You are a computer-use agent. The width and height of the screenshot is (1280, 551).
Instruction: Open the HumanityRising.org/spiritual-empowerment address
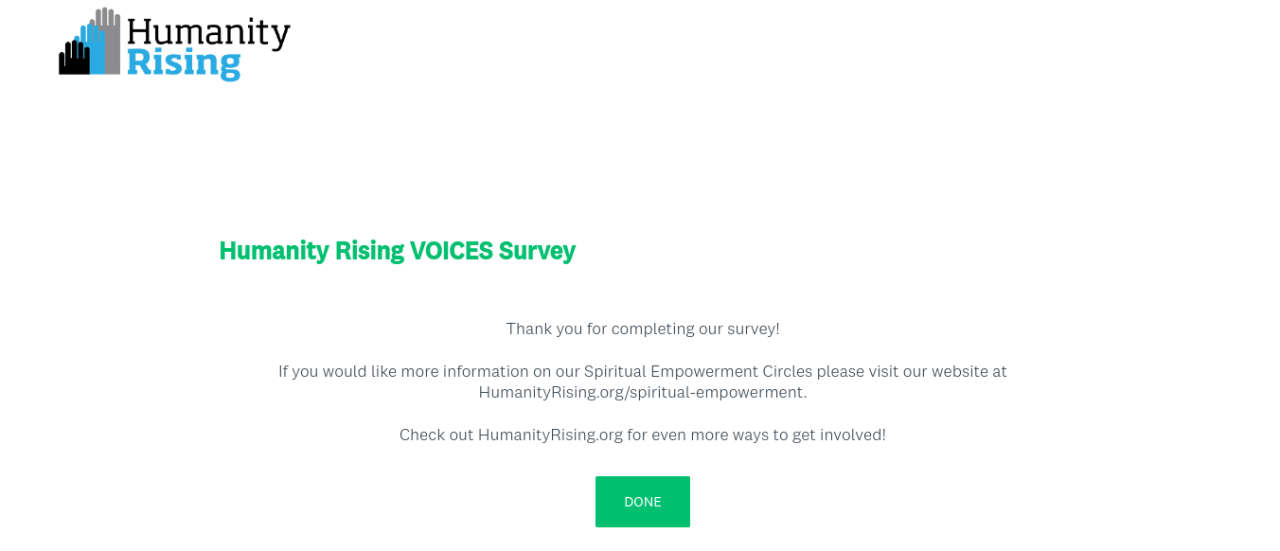pos(642,392)
